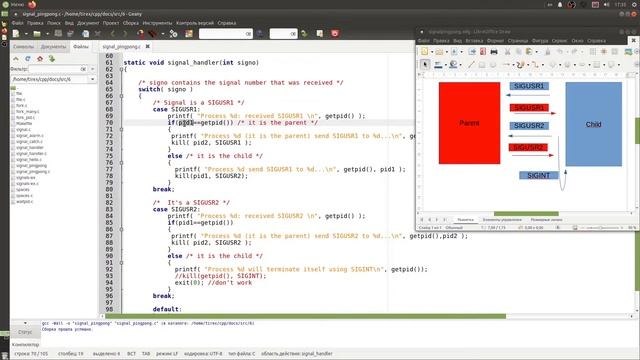Screen dimensions: 640x360
Task: Select the red Parent rectangle in Draw
Action: point(469,123)
